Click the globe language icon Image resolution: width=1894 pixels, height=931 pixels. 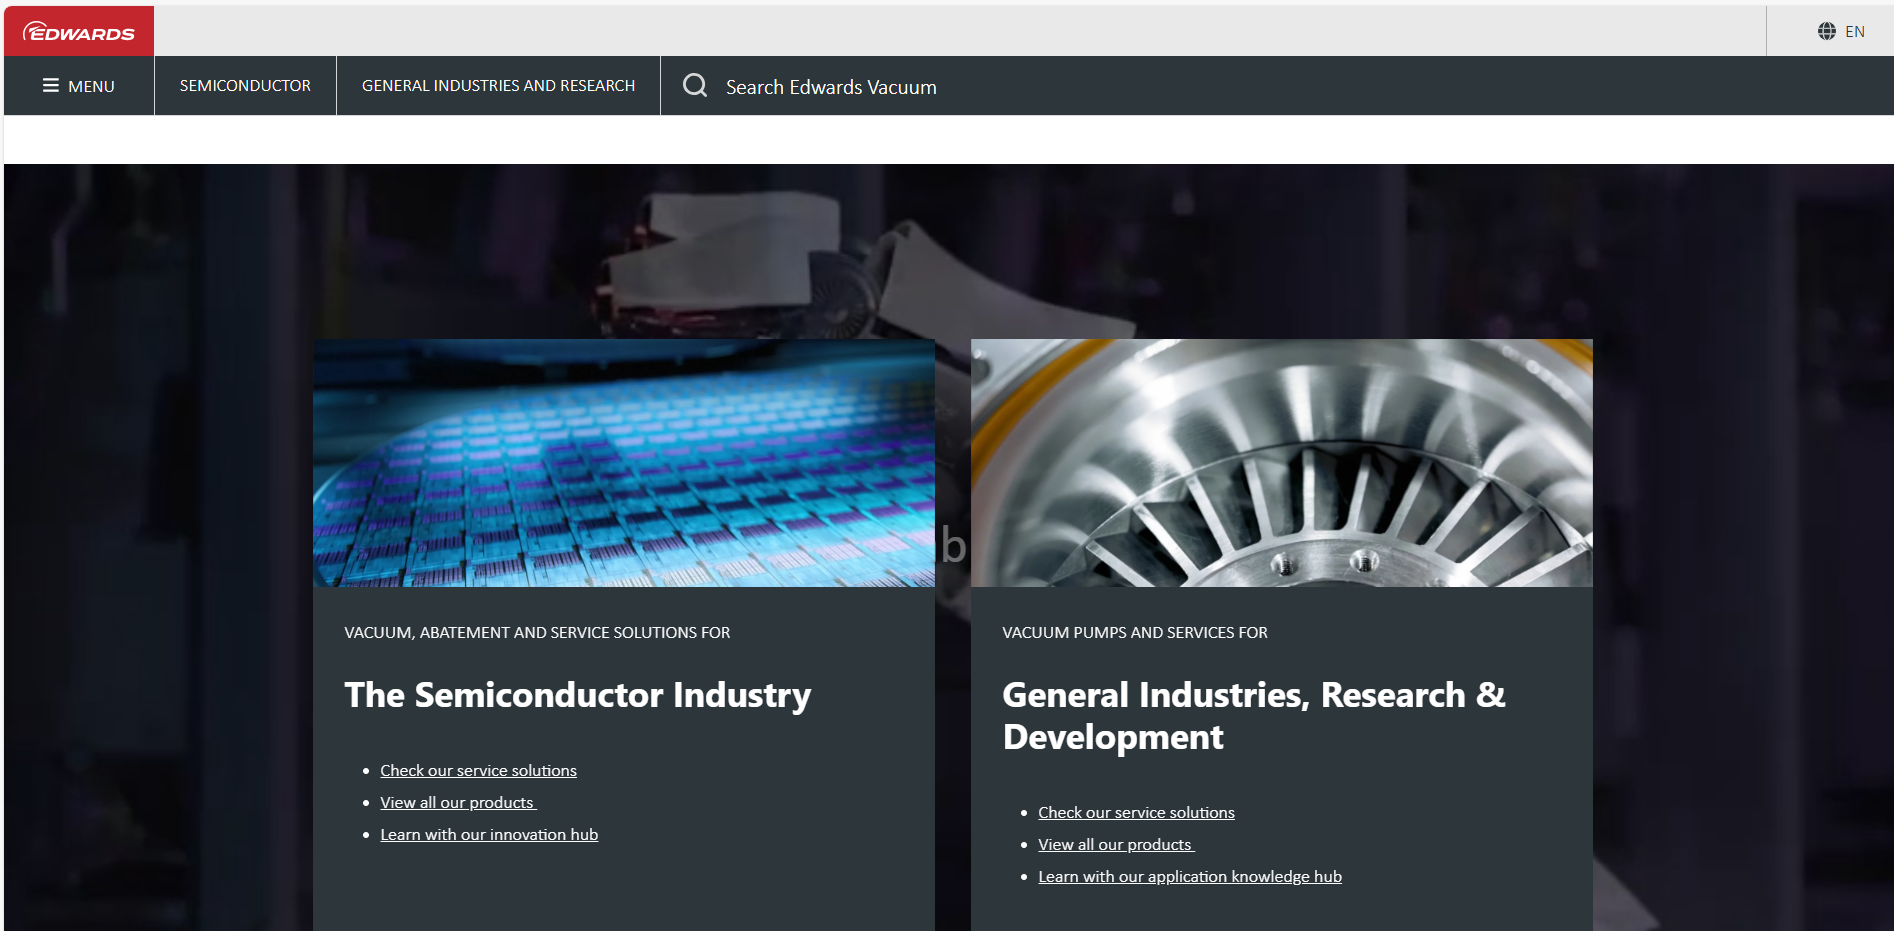pos(1826,31)
